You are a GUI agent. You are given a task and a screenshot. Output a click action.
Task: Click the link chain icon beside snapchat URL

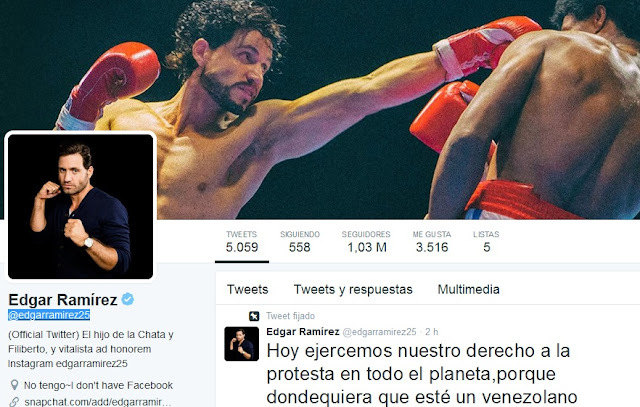click(14, 402)
